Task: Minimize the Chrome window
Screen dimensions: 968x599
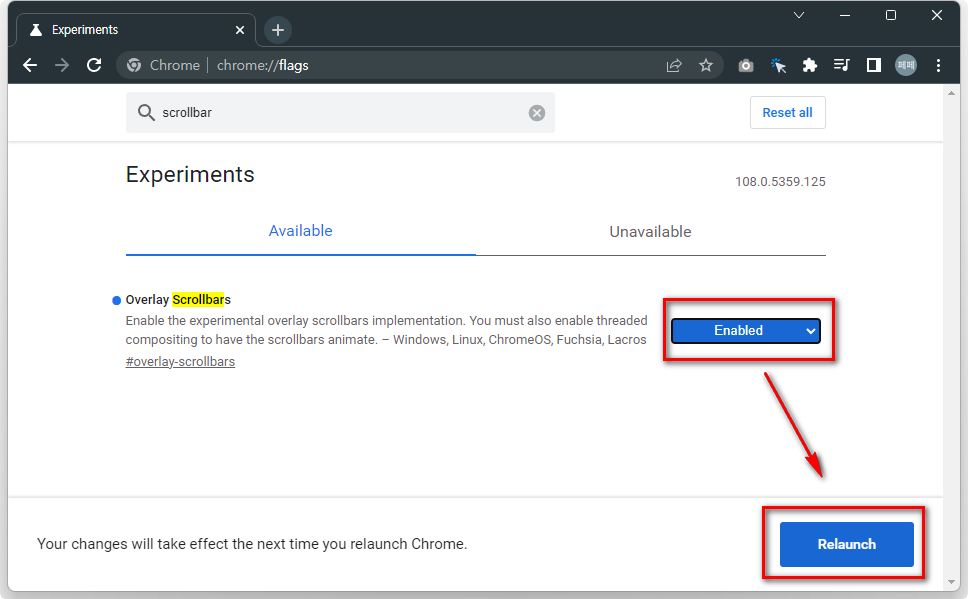Action: (x=845, y=15)
